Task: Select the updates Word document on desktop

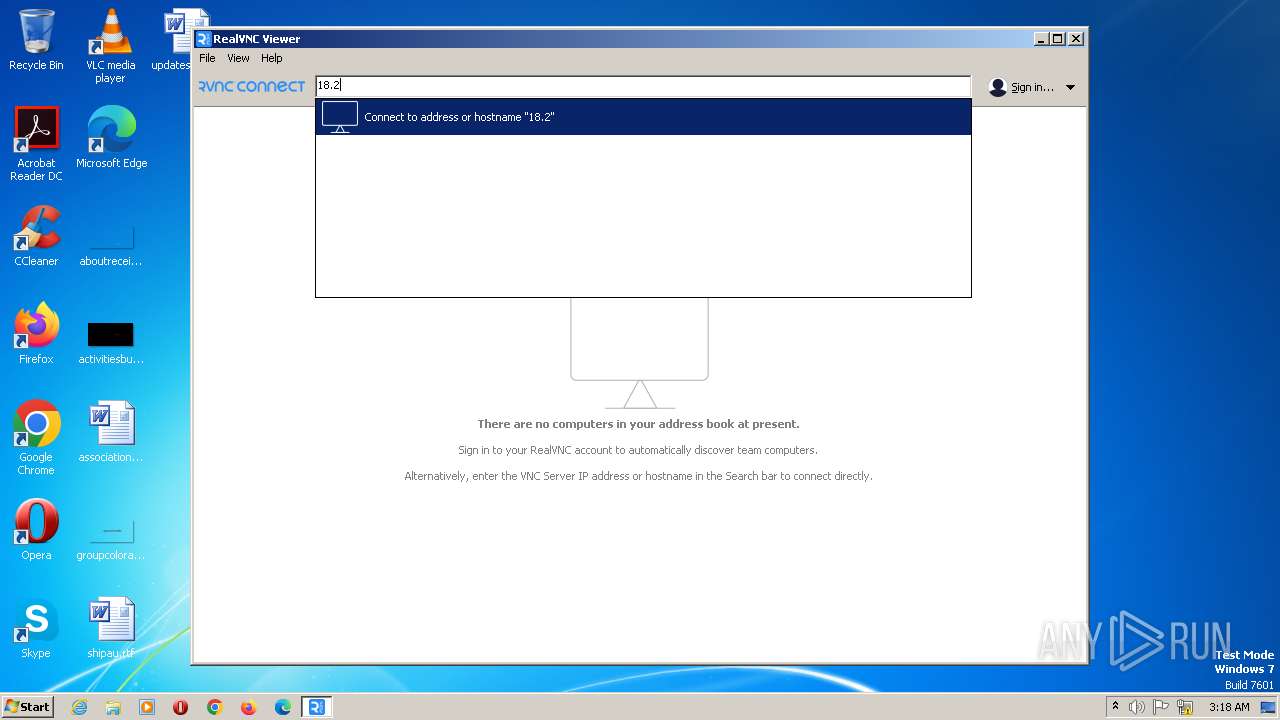Action: [180, 40]
